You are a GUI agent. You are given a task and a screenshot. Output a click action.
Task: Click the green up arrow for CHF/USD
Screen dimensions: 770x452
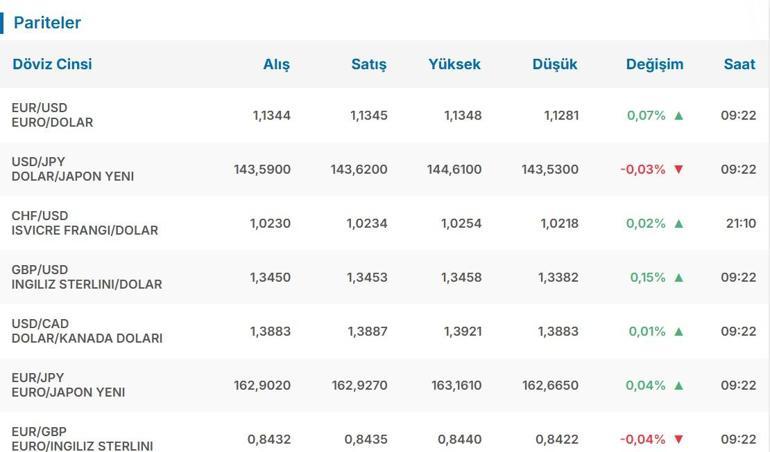coord(679,223)
